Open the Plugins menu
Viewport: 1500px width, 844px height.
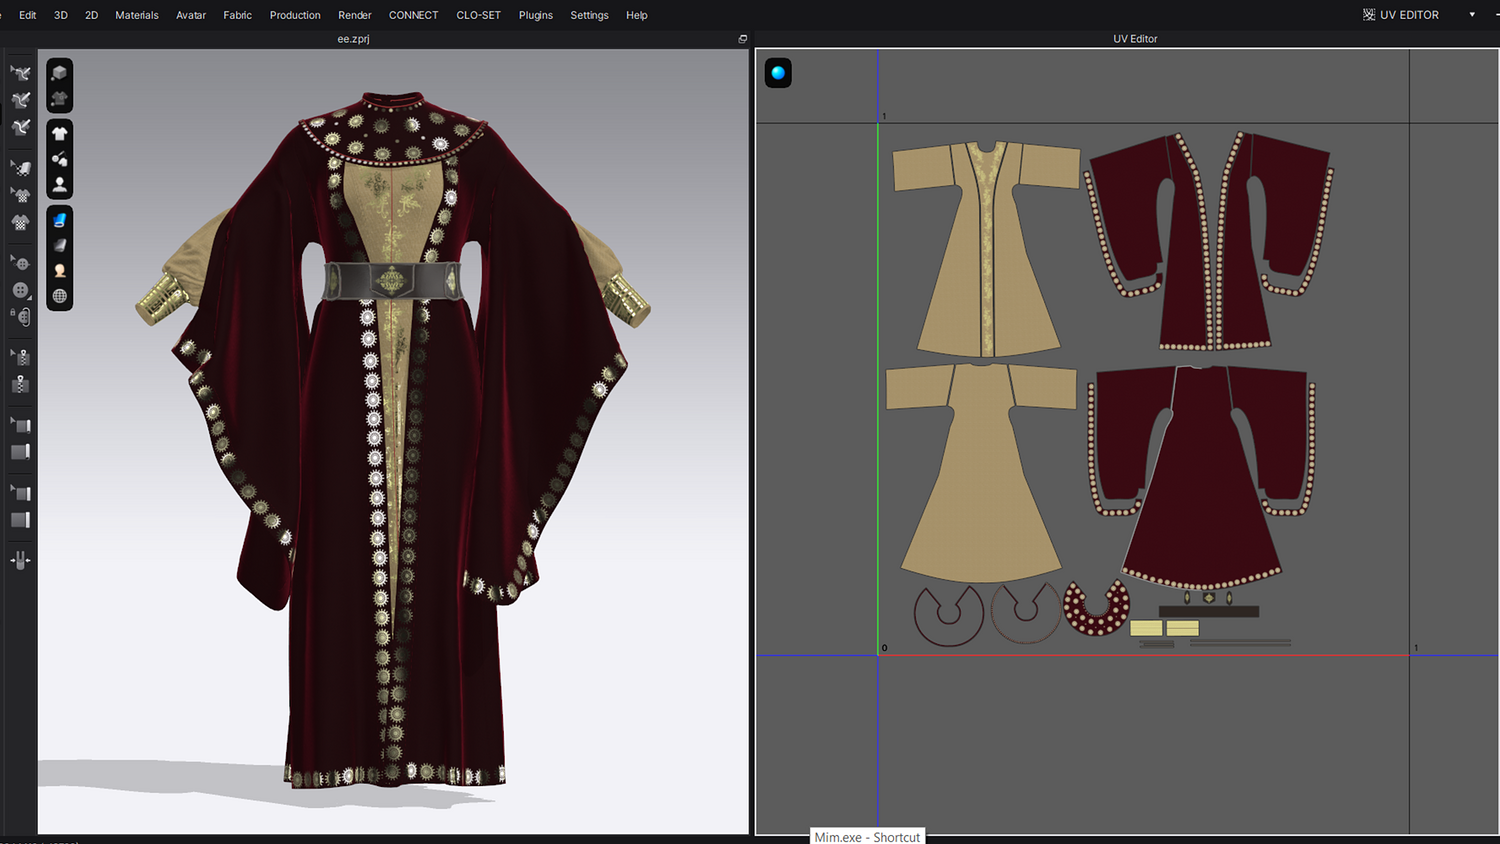(x=536, y=15)
